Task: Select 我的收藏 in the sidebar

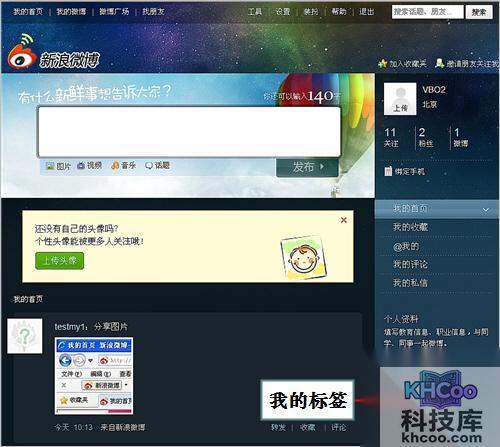Action: (x=410, y=227)
